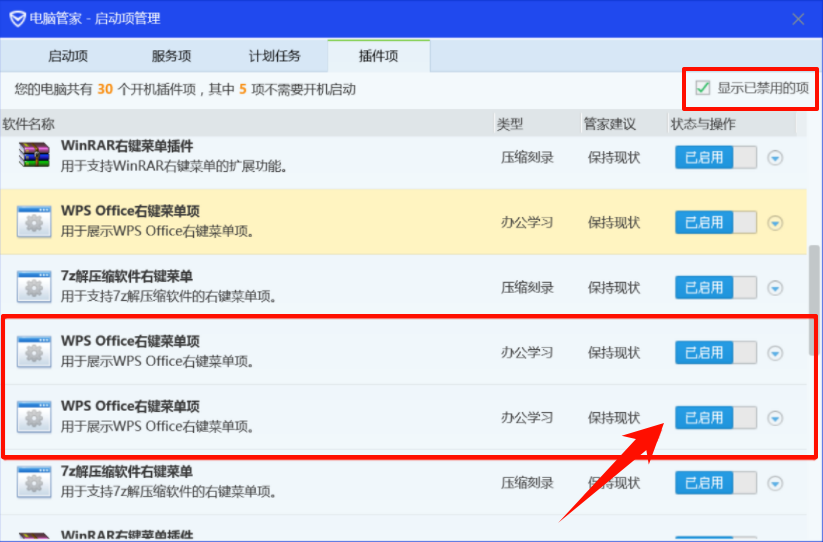The width and height of the screenshot is (823, 542).
Task: Click the gear icon of WPS Office row just above the lower 7z row
Action: pos(34,417)
